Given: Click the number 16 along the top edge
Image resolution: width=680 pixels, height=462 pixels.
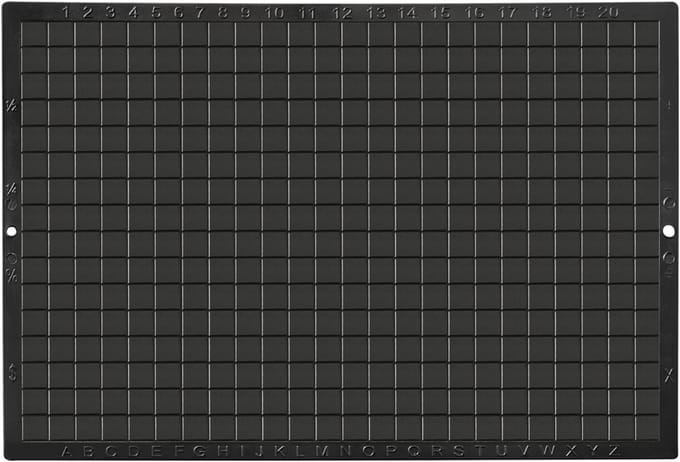Looking at the screenshot, I should pos(474,13).
